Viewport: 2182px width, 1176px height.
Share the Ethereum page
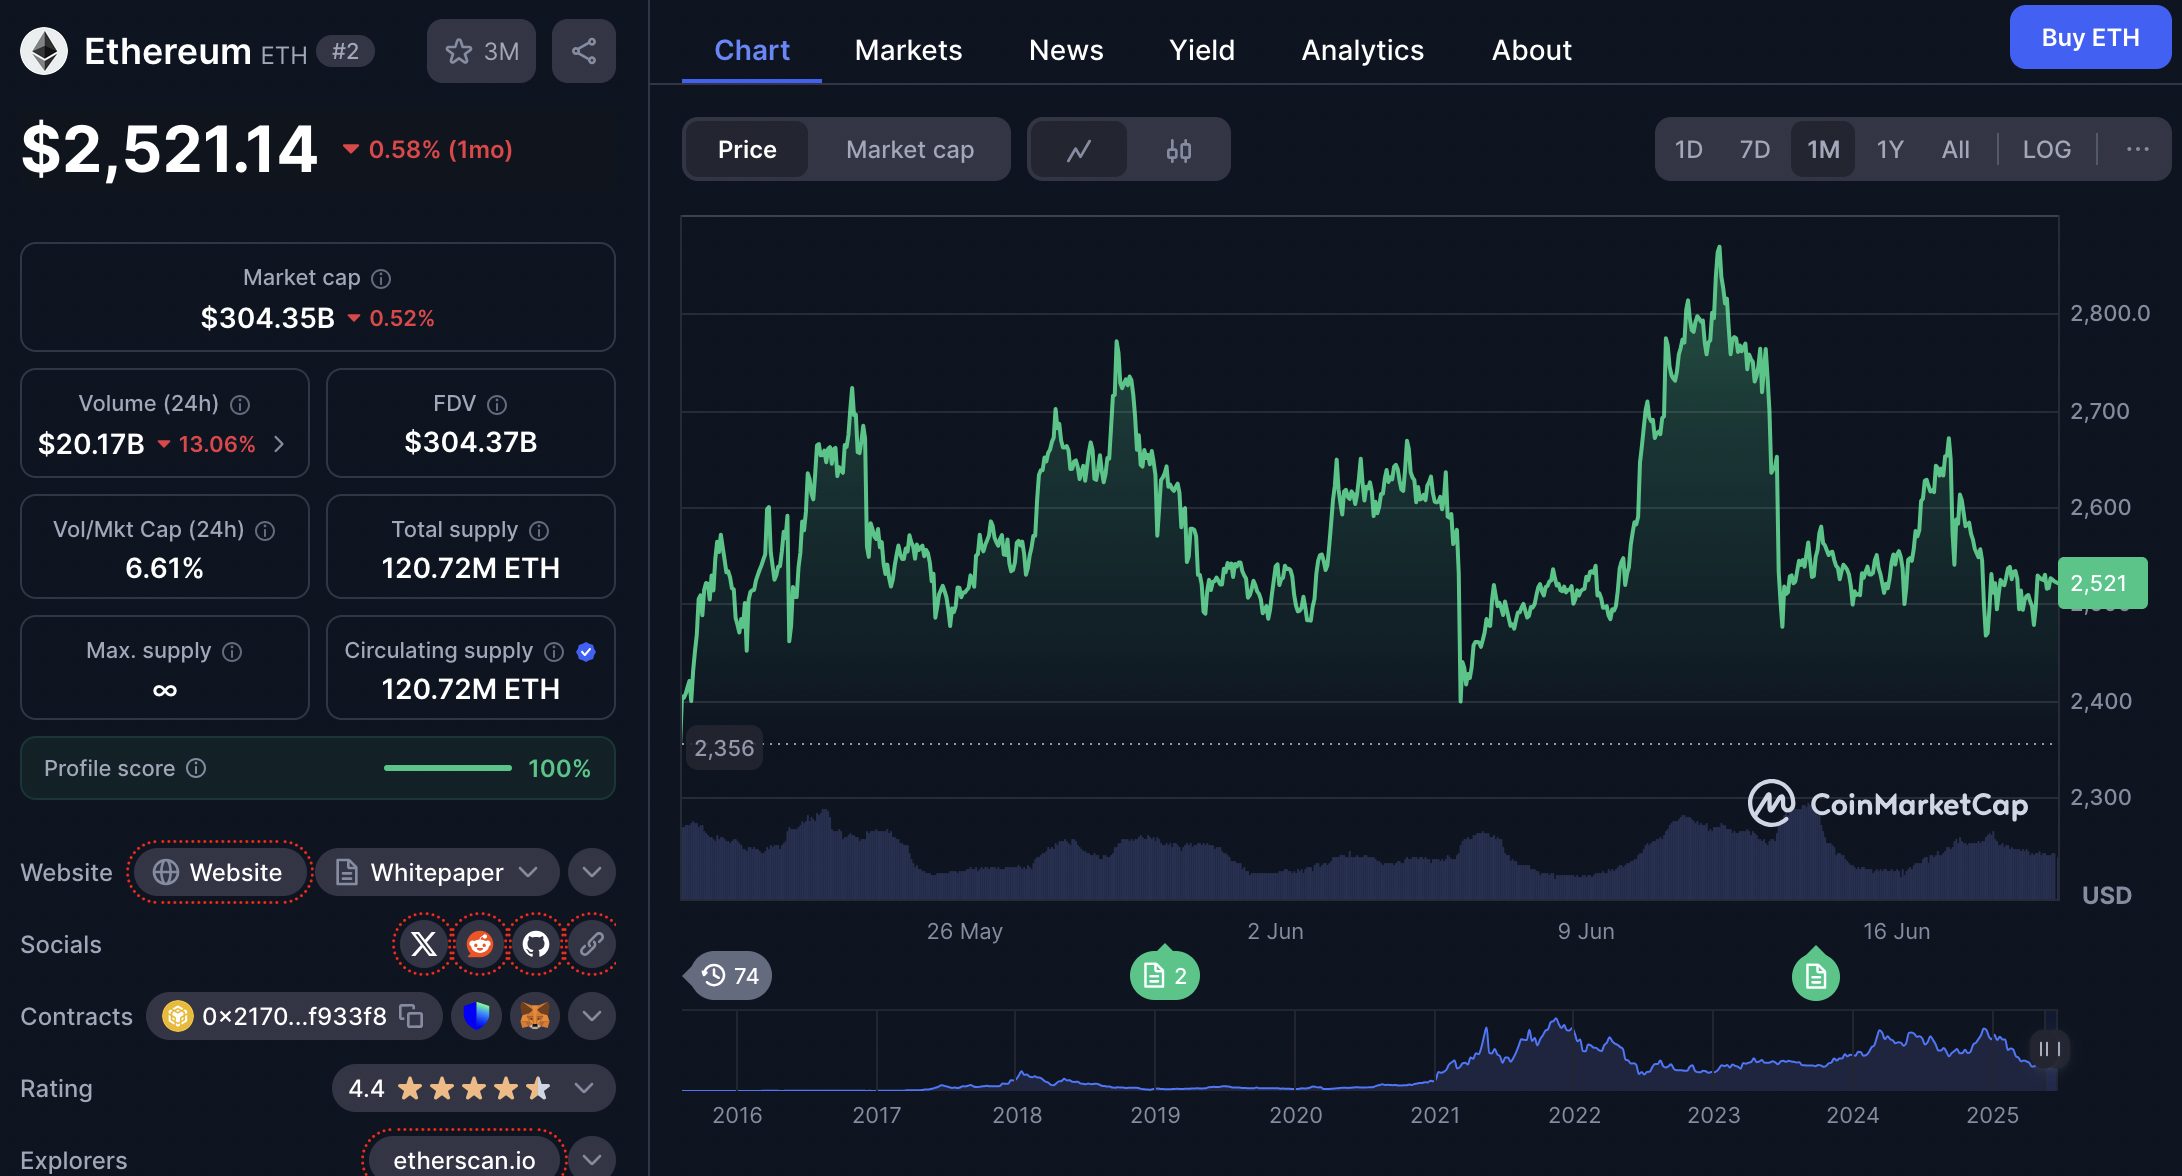pyautogui.click(x=584, y=51)
